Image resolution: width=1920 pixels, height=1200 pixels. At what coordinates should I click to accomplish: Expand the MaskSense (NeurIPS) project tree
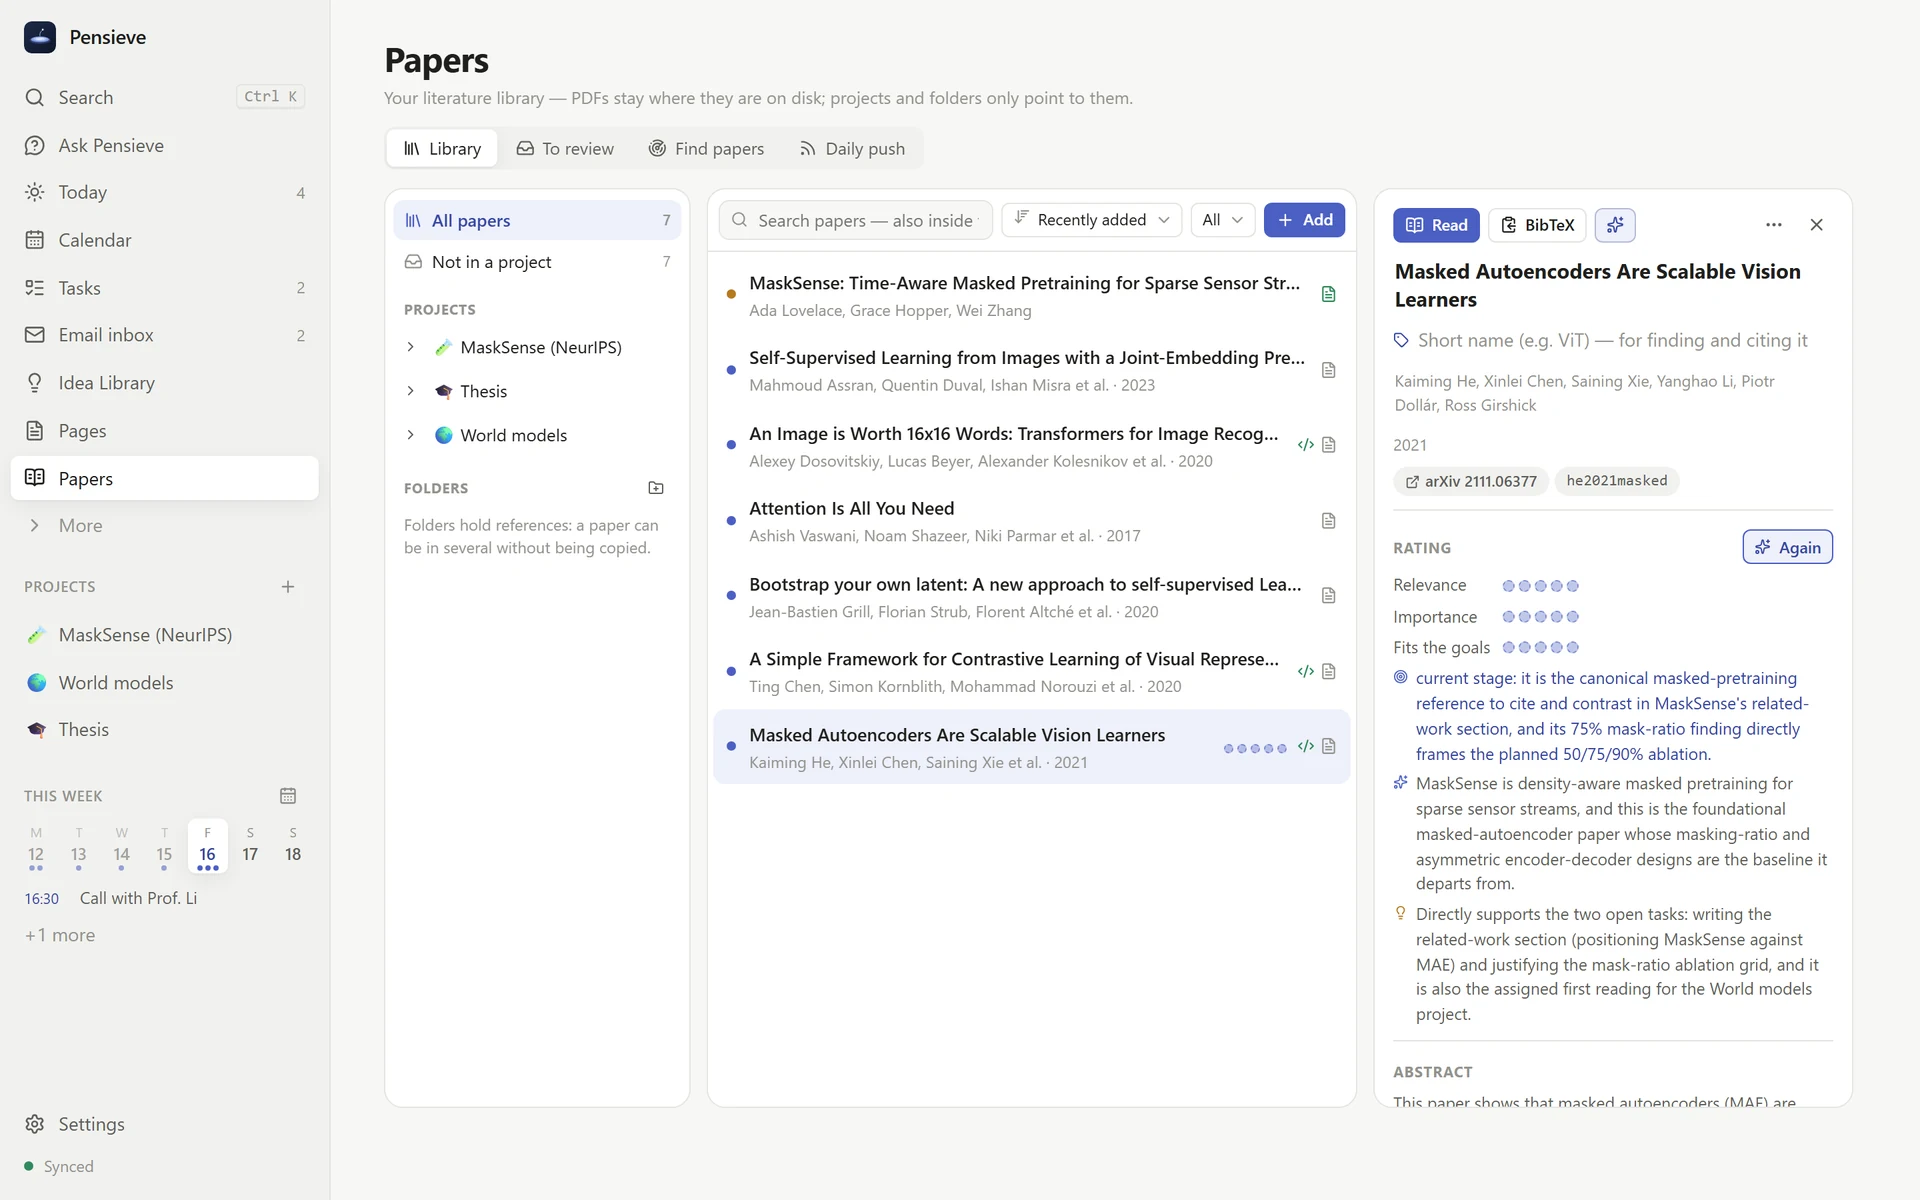(410, 347)
